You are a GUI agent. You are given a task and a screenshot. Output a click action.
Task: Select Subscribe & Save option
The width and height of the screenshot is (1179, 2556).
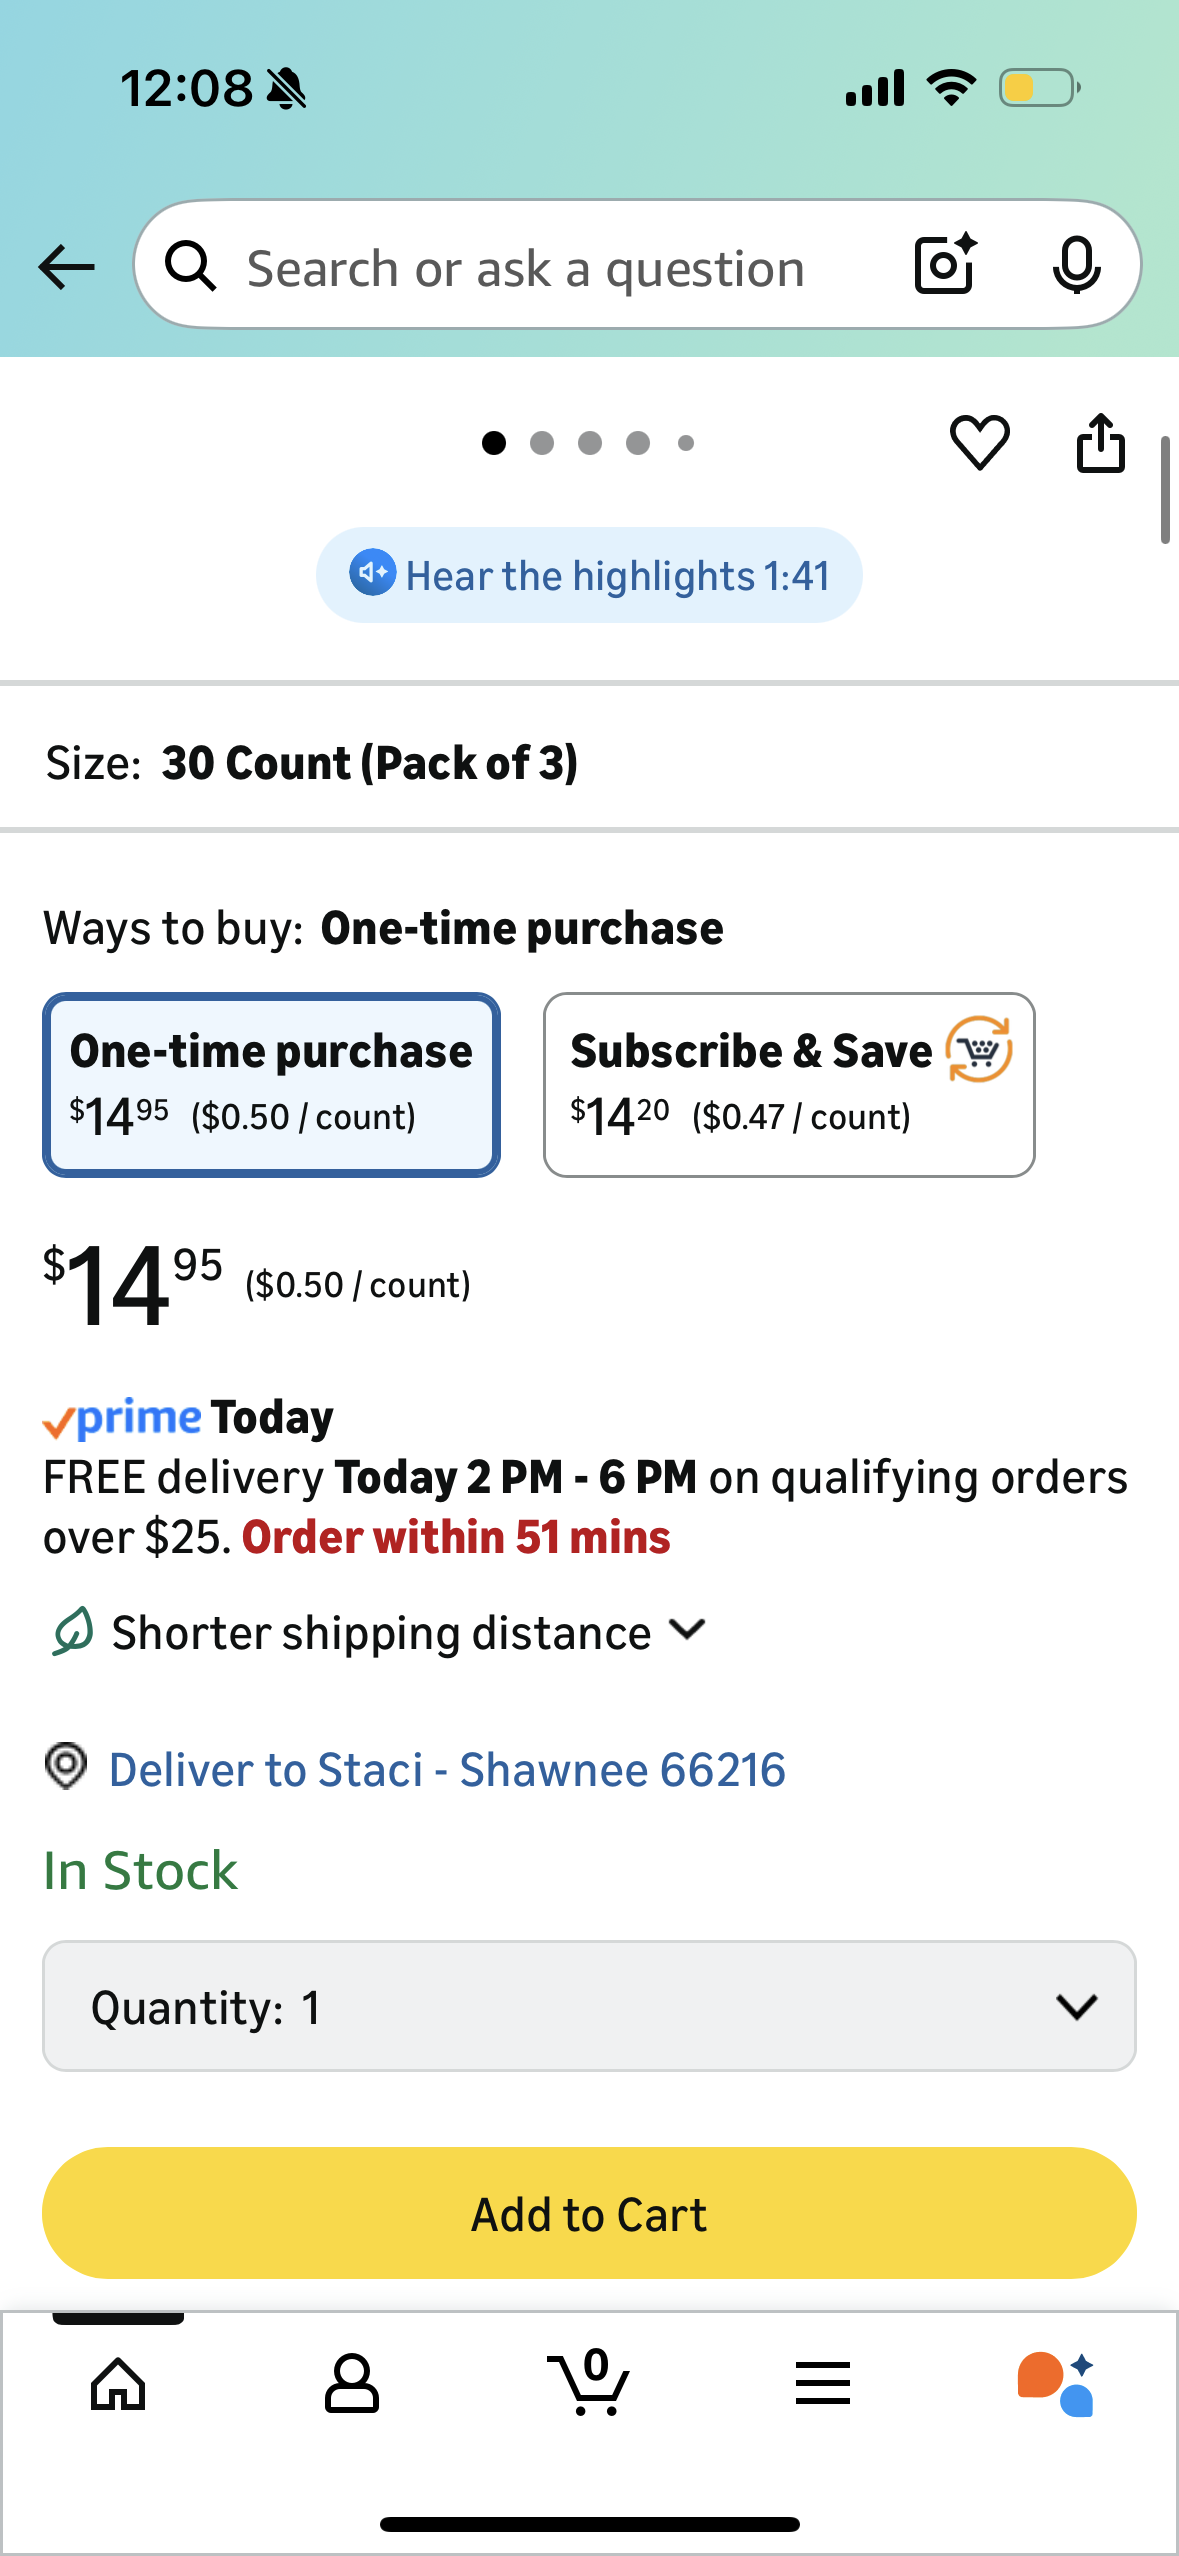tap(788, 1084)
